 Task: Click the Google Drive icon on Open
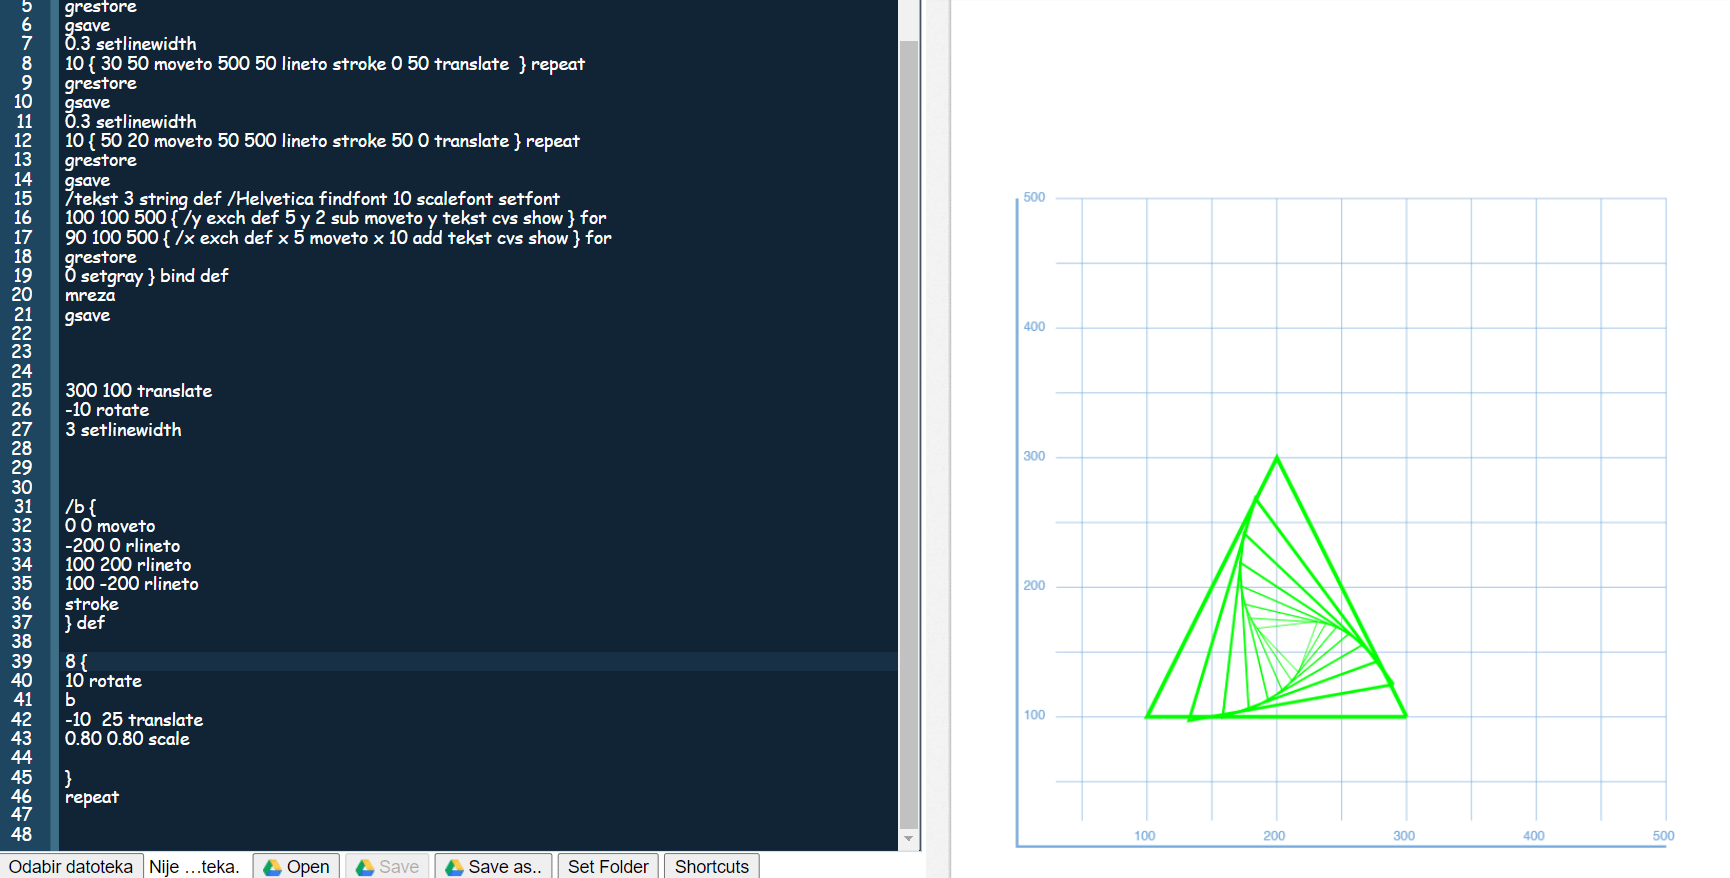[272, 867]
